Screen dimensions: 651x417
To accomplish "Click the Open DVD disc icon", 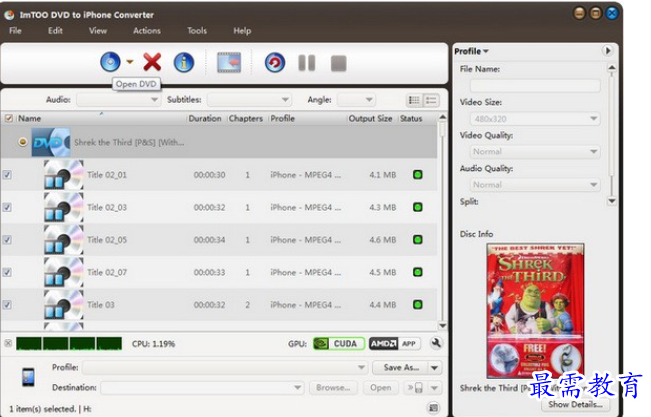I will click(110, 62).
